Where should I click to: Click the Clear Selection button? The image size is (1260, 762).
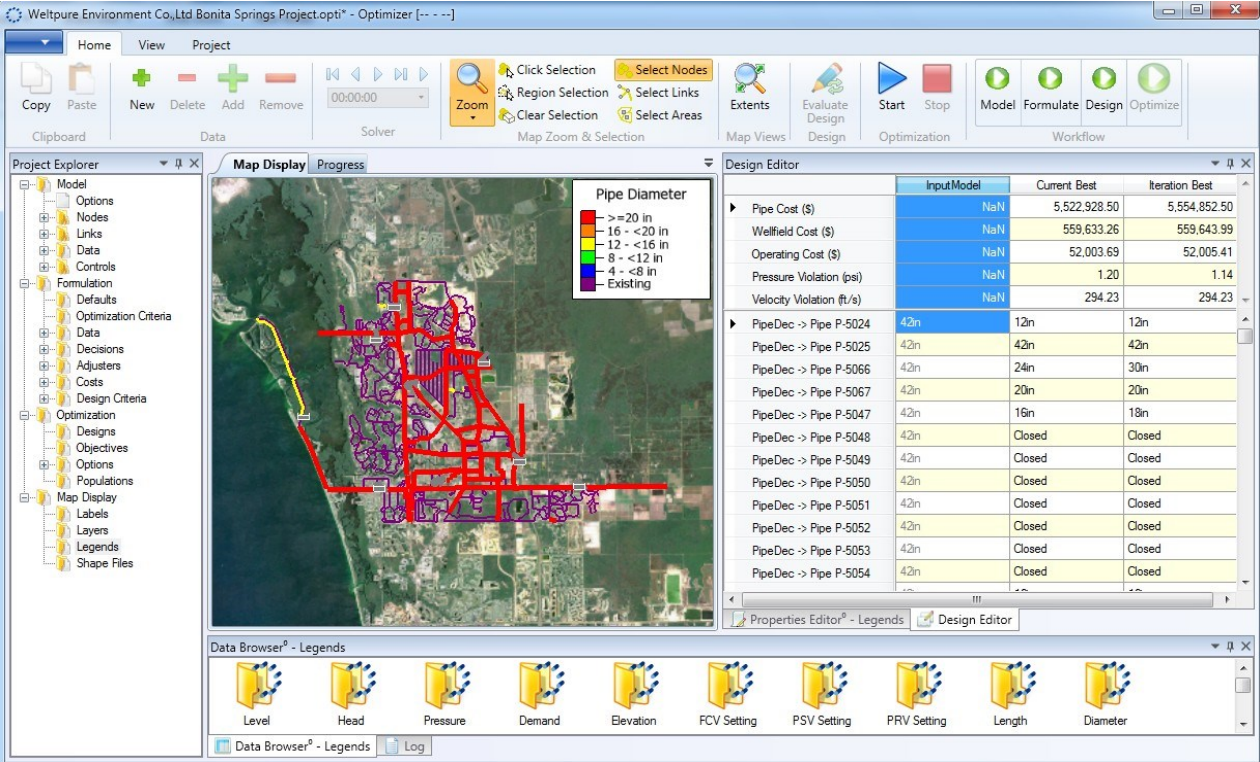tap(548, 115)
